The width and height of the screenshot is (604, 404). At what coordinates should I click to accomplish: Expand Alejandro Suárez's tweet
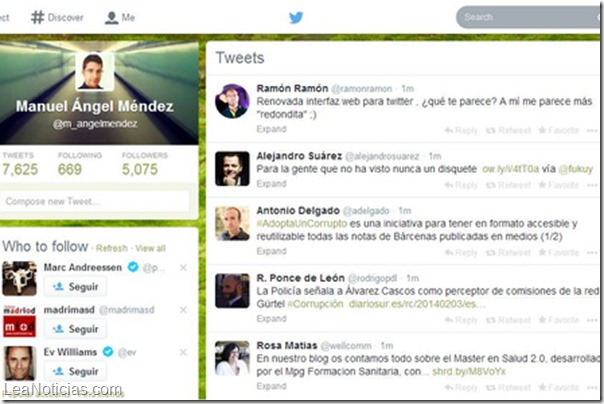tap(272, 184)
